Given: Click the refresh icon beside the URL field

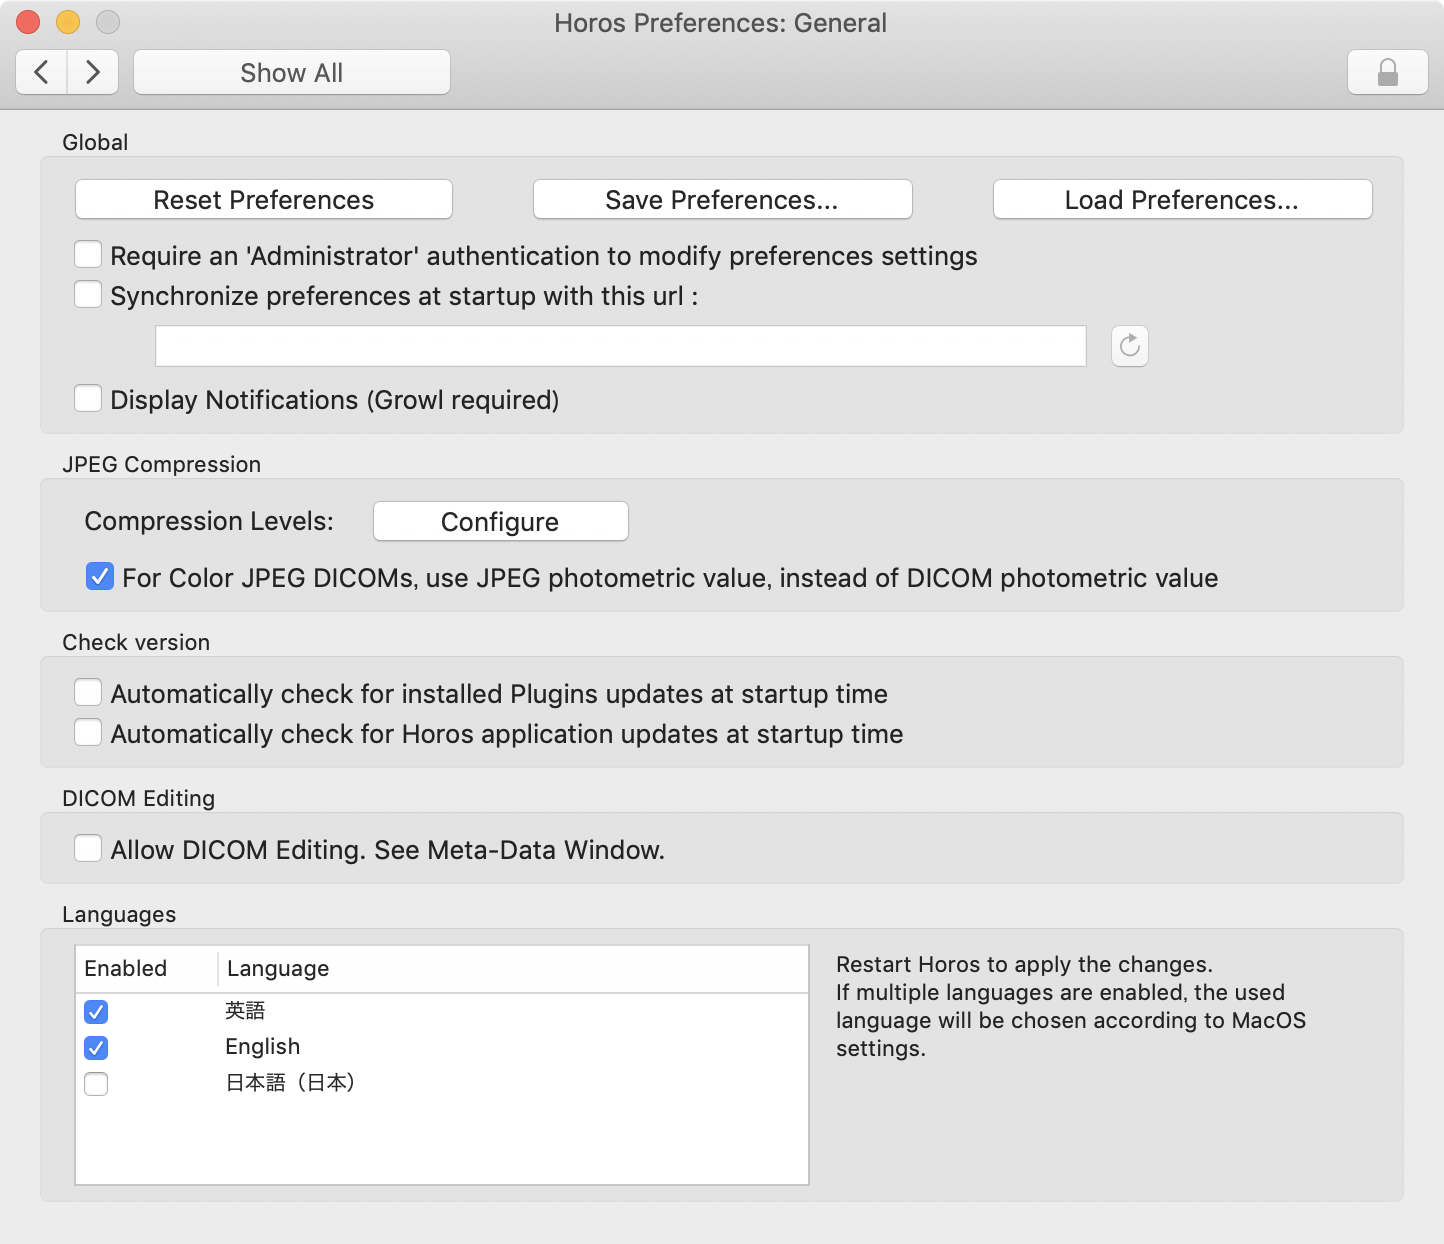Looking at the screenshot, I should pos(1130,346).
